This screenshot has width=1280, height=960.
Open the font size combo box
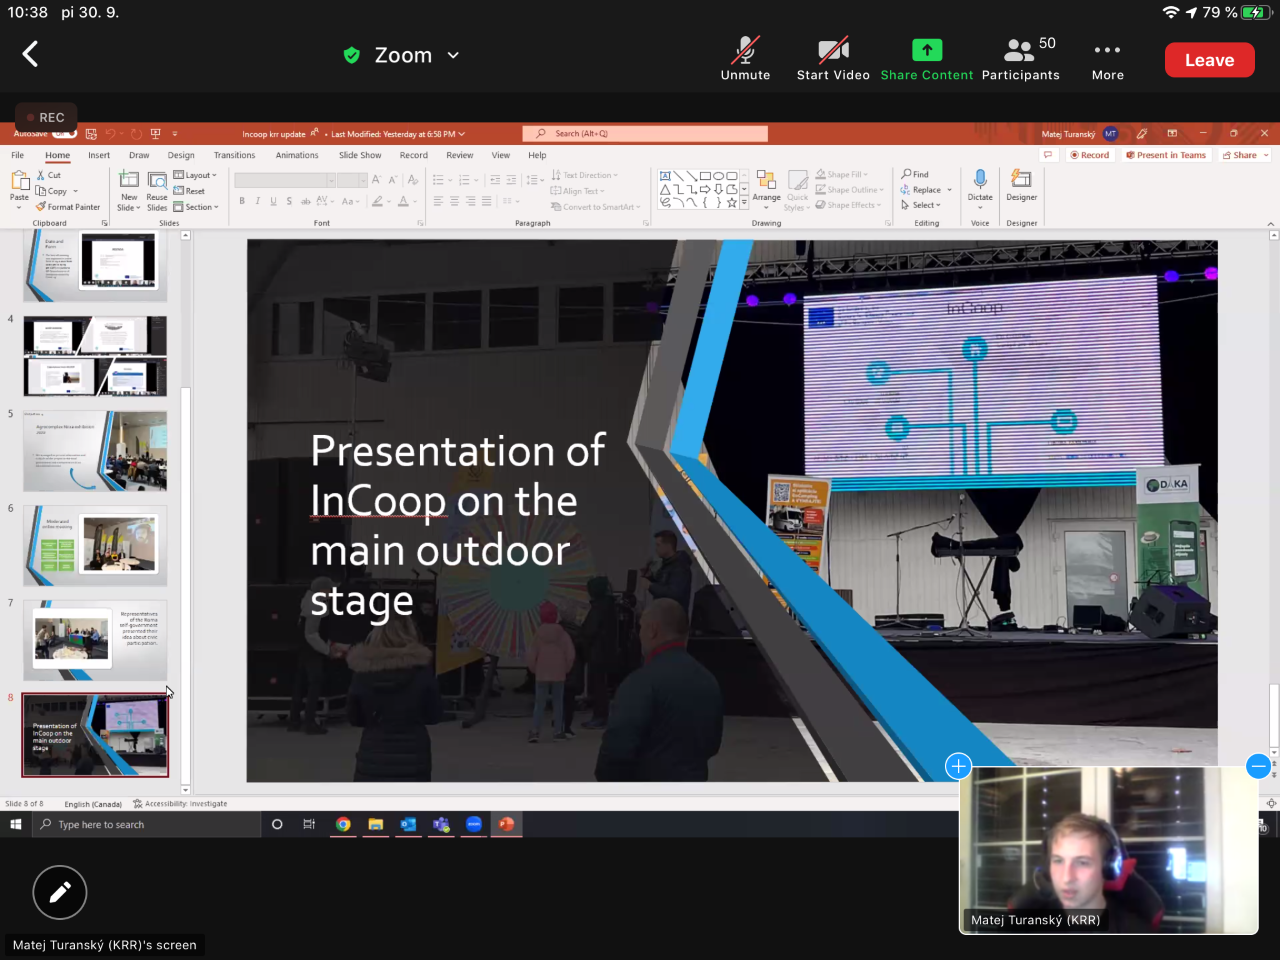353,180
